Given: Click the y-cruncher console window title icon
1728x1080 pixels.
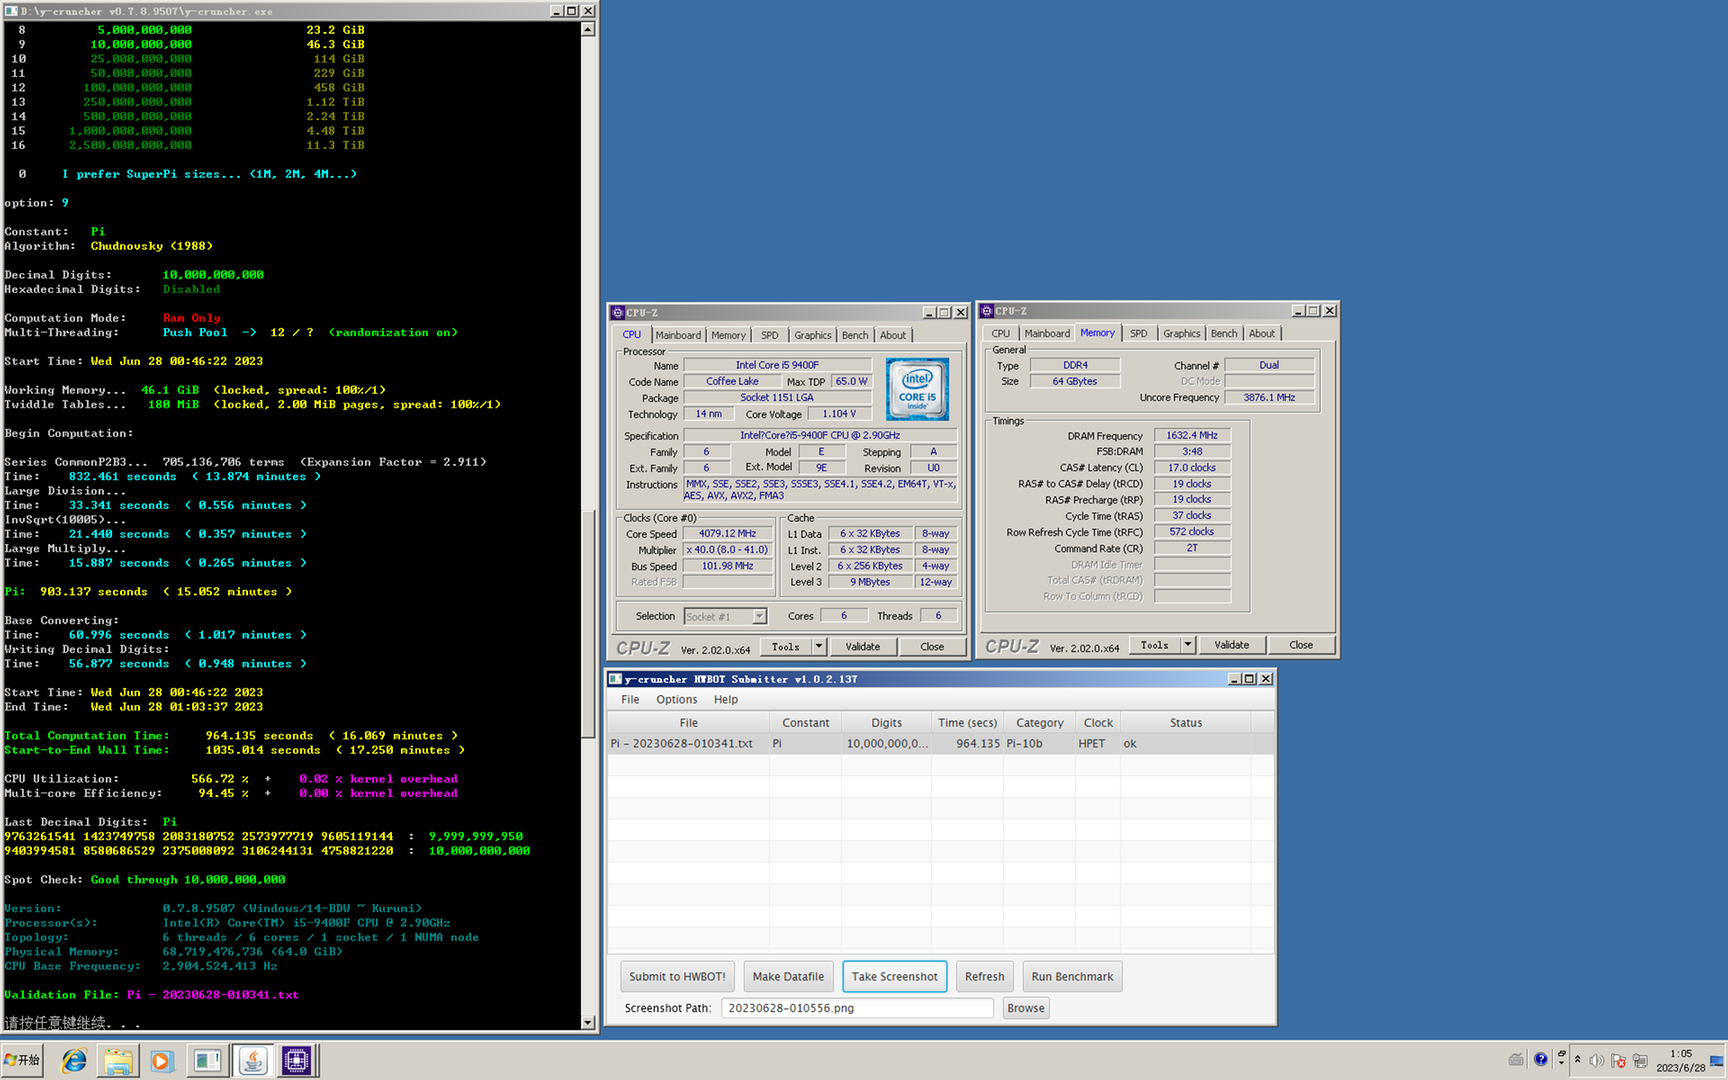Looking at the screenshot, I should [x=11, y=11].
